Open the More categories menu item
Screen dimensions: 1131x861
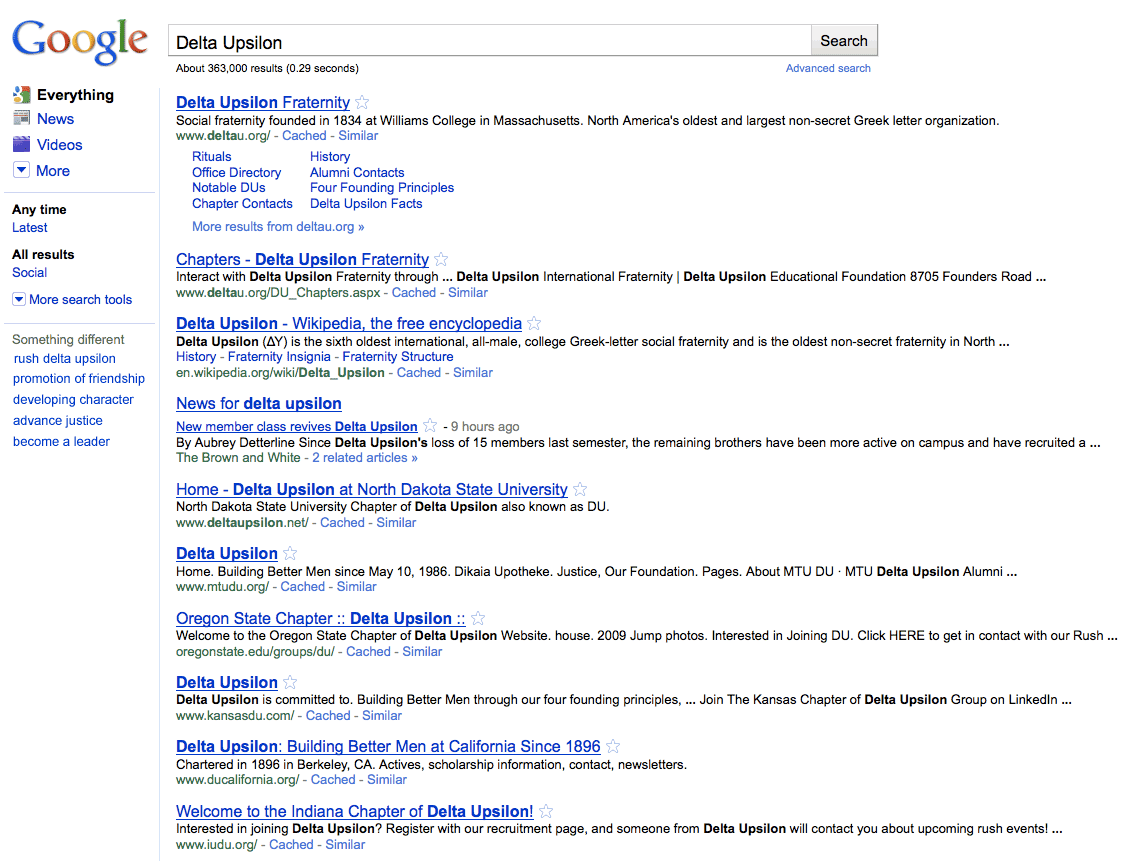[x=53, y=171]
